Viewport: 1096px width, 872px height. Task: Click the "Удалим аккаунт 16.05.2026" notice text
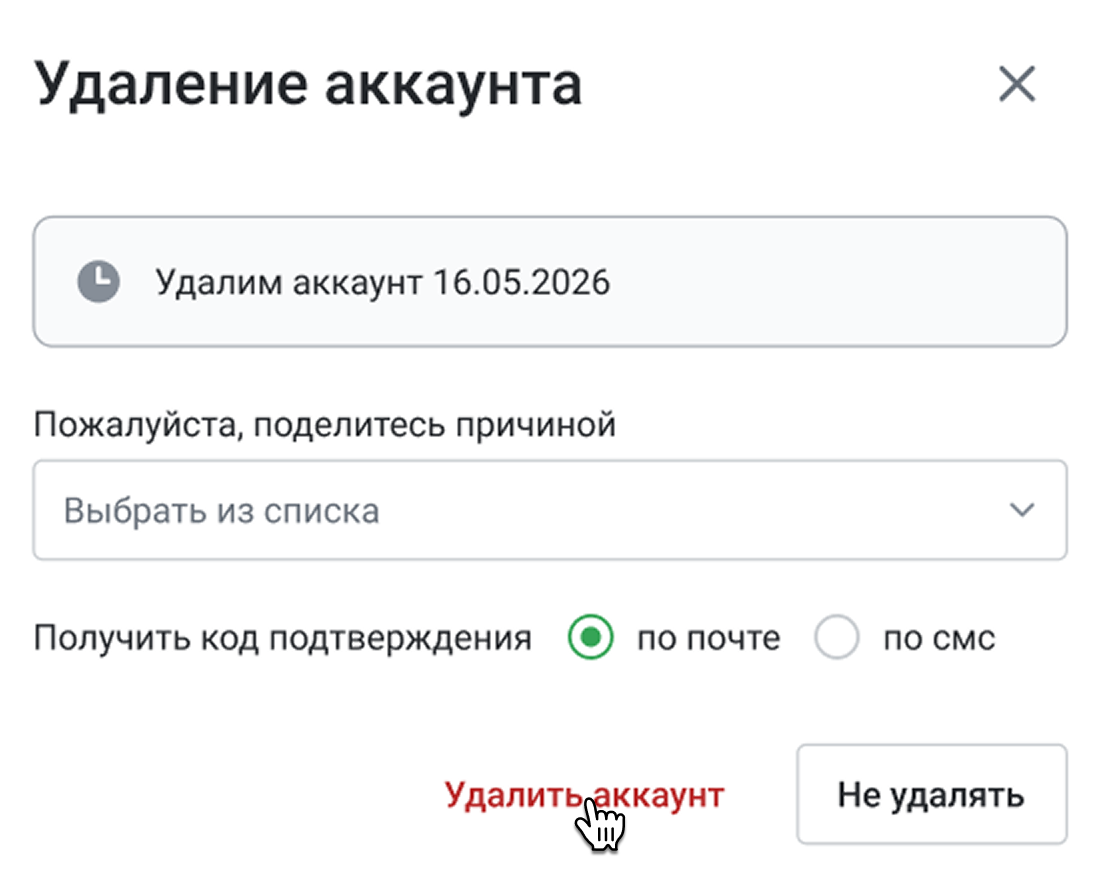tap(382, 282)
